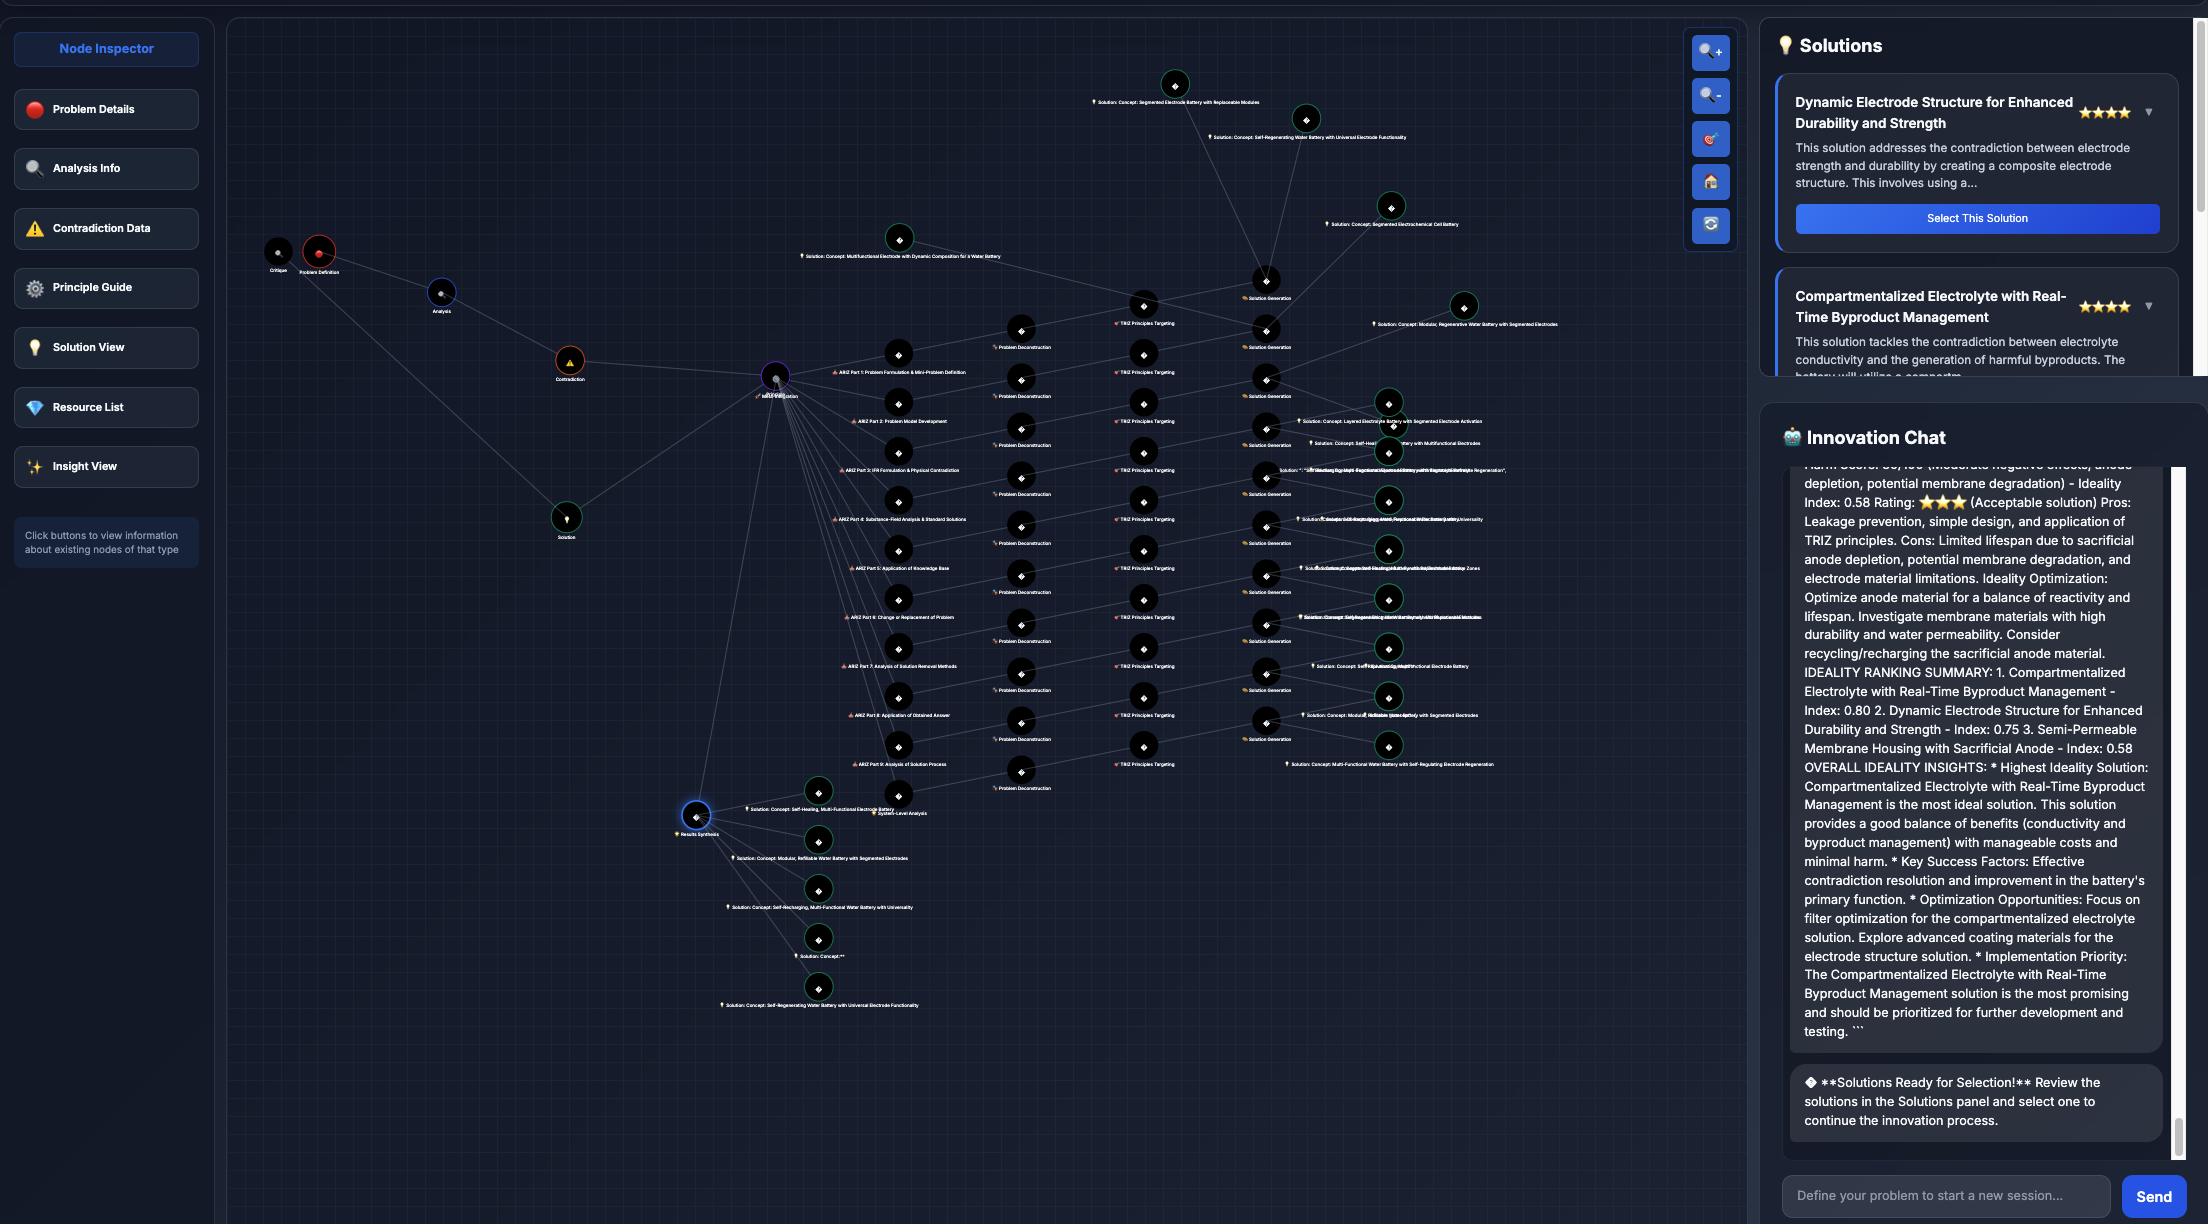Select the Analysis node with blue ring

(x=441, y=293)
